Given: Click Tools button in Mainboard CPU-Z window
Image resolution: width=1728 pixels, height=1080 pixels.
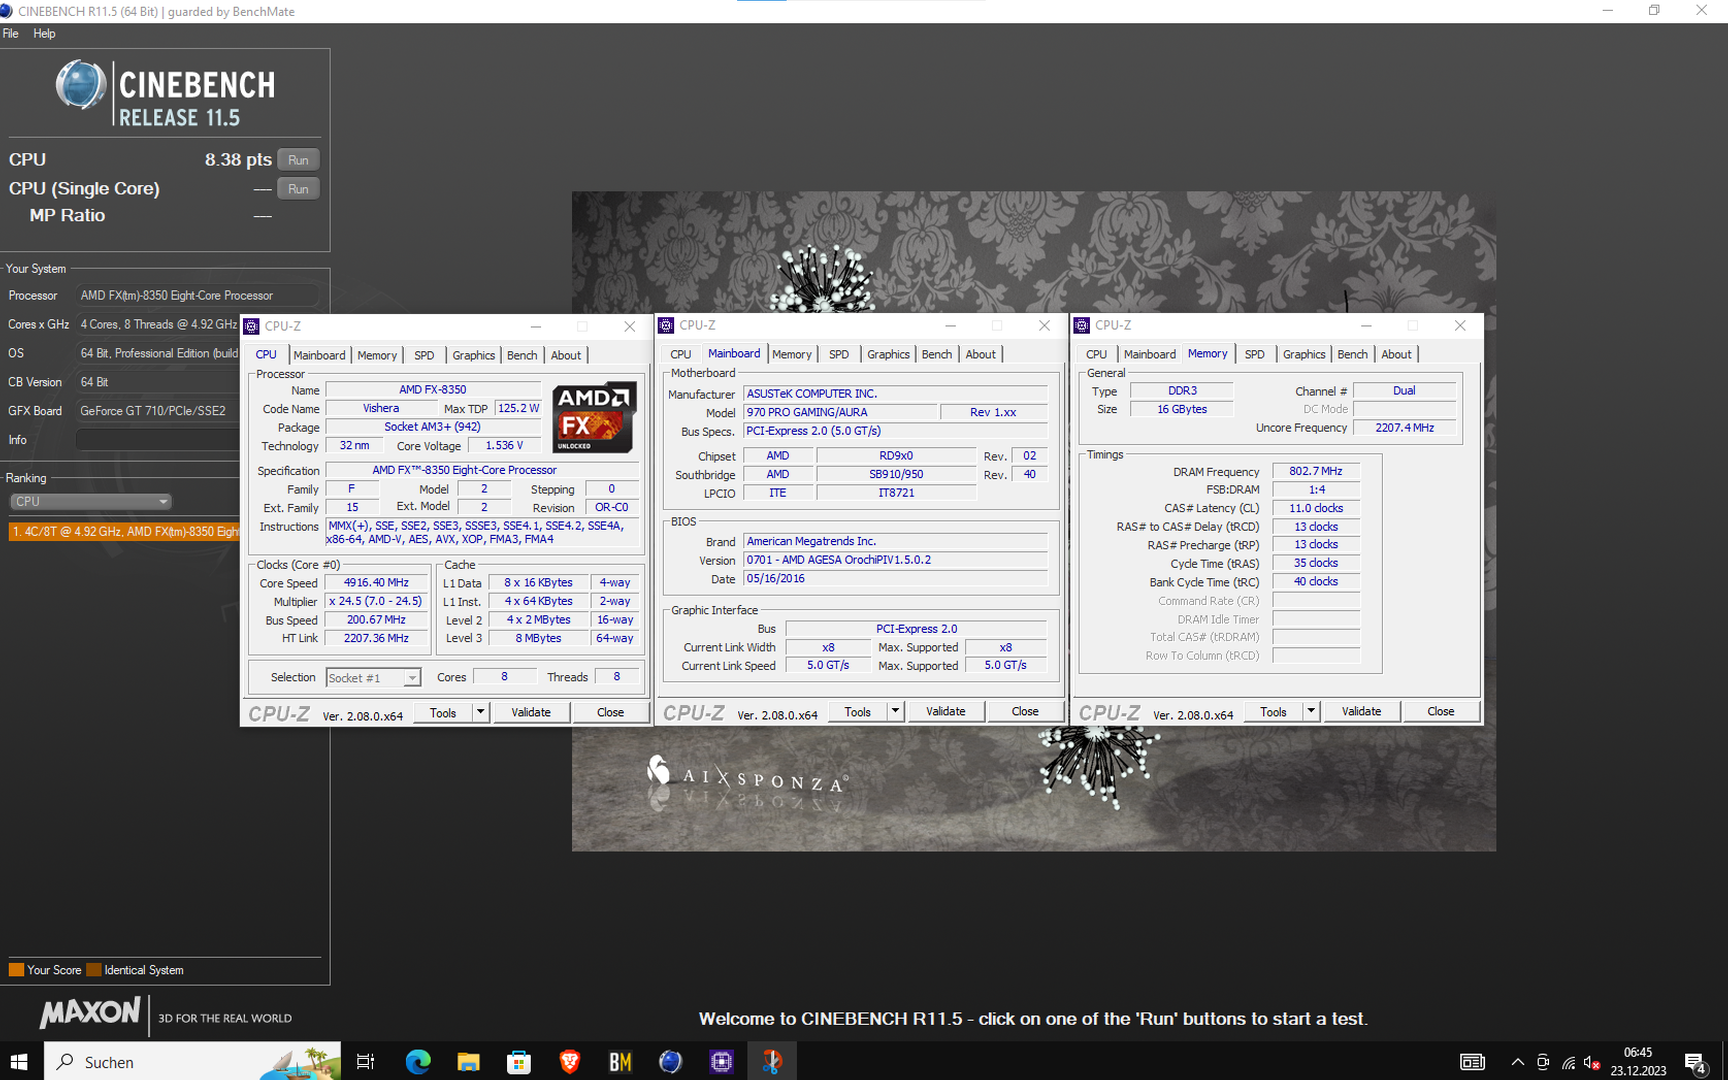Looking at the screenshot, I should click(x=858, y=711).
